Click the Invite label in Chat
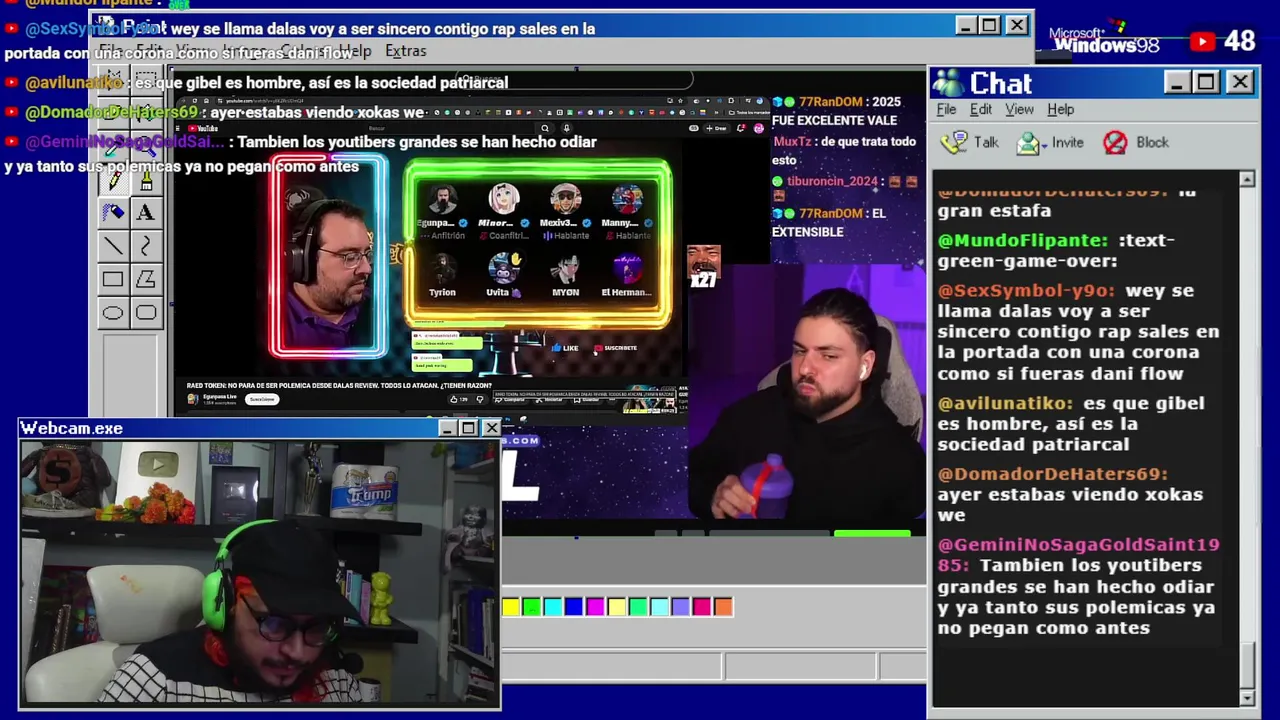This screenshot has width=1280, height=720. pos(1067,143)
